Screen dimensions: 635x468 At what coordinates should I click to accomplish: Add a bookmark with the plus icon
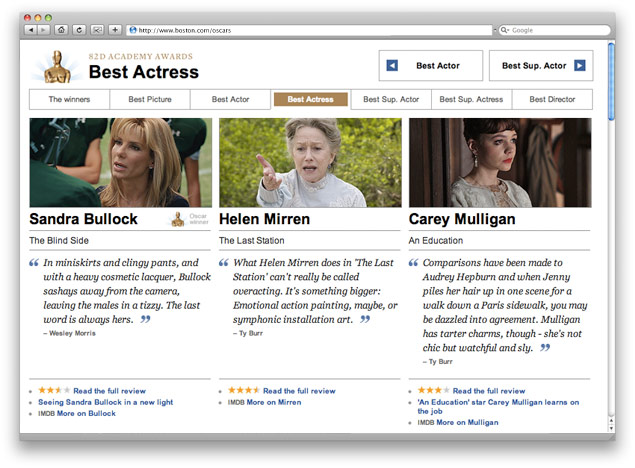tap(115, 30)
